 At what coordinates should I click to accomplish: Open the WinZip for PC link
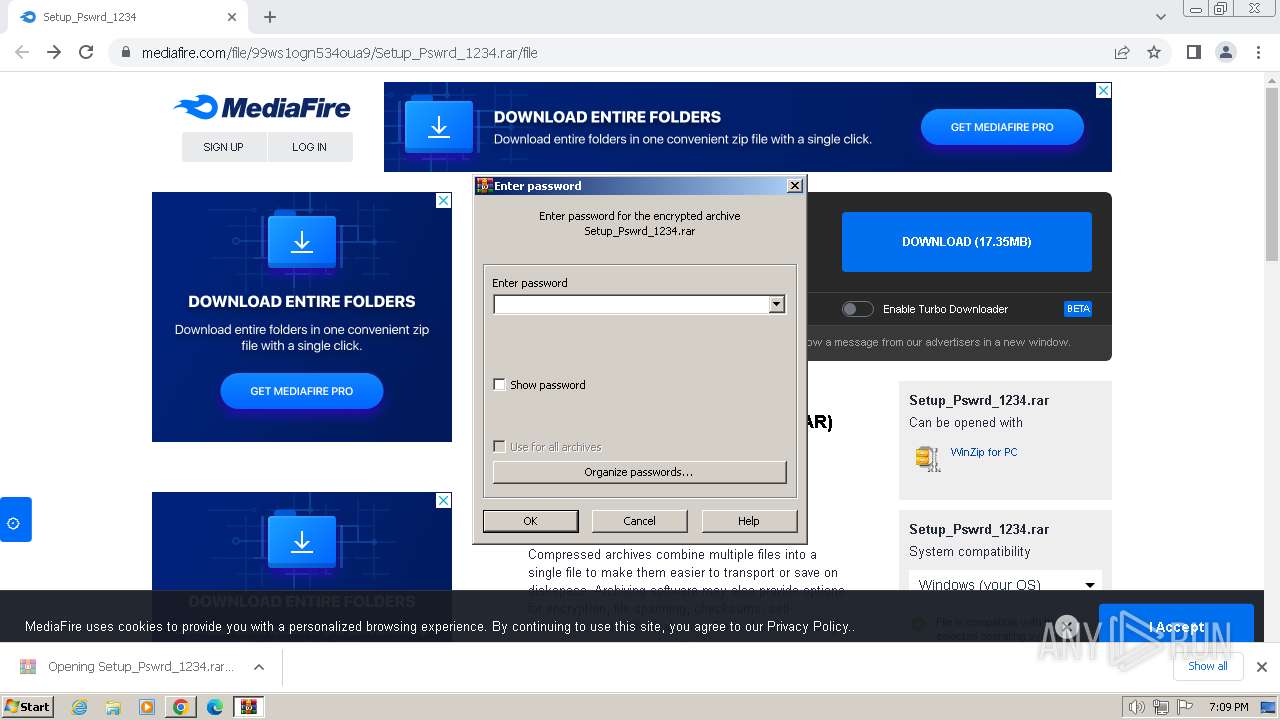click(x=984, y=452)
